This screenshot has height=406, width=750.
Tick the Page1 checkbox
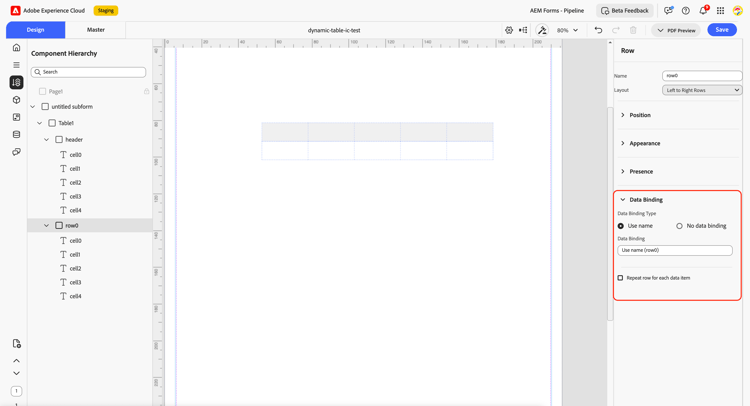pos(43,91)
